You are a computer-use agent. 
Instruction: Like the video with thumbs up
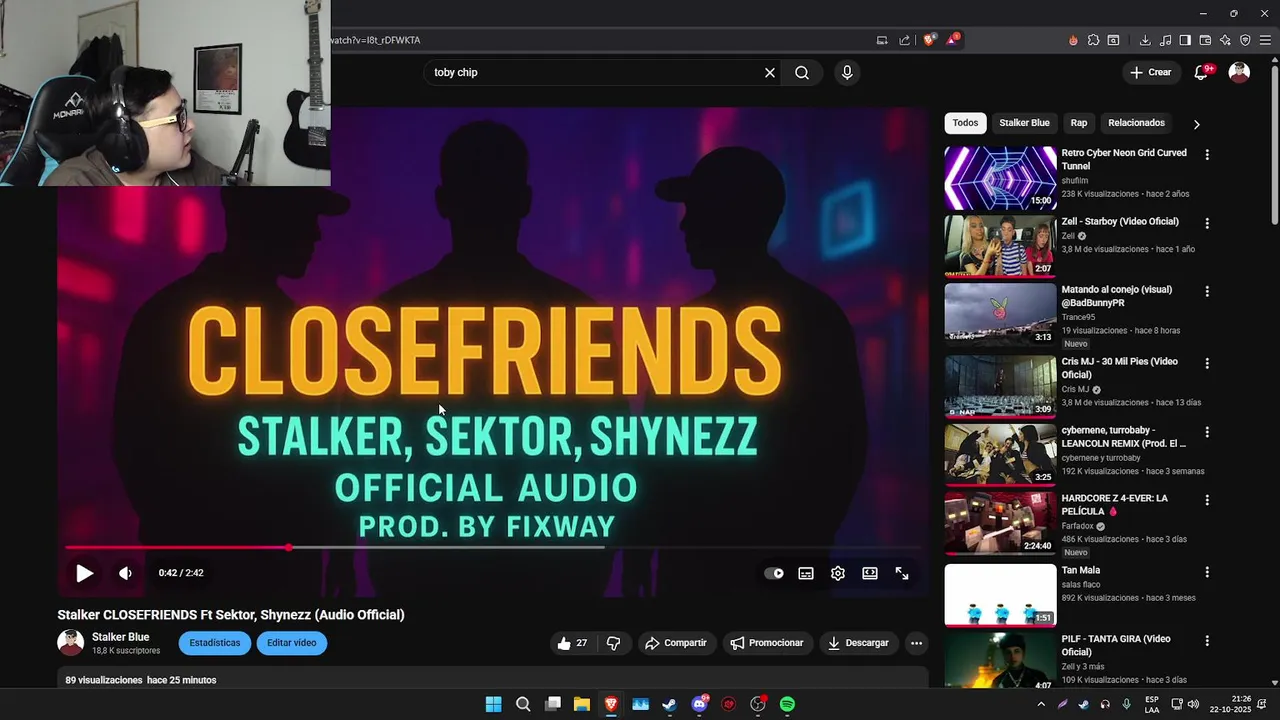tap(575, 643)
